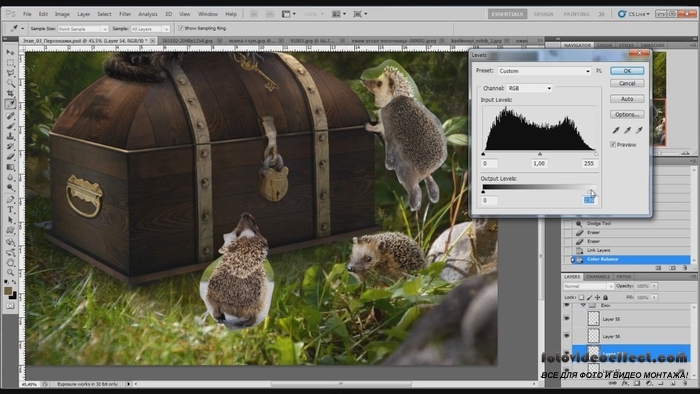Click Cancel in the Levels dialog
Screen dimensions: 700x394
[x=627, y=83]
